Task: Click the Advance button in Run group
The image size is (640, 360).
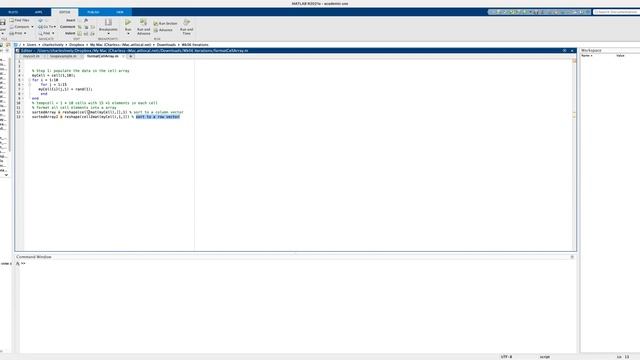Action: click(x=163, y=30)
